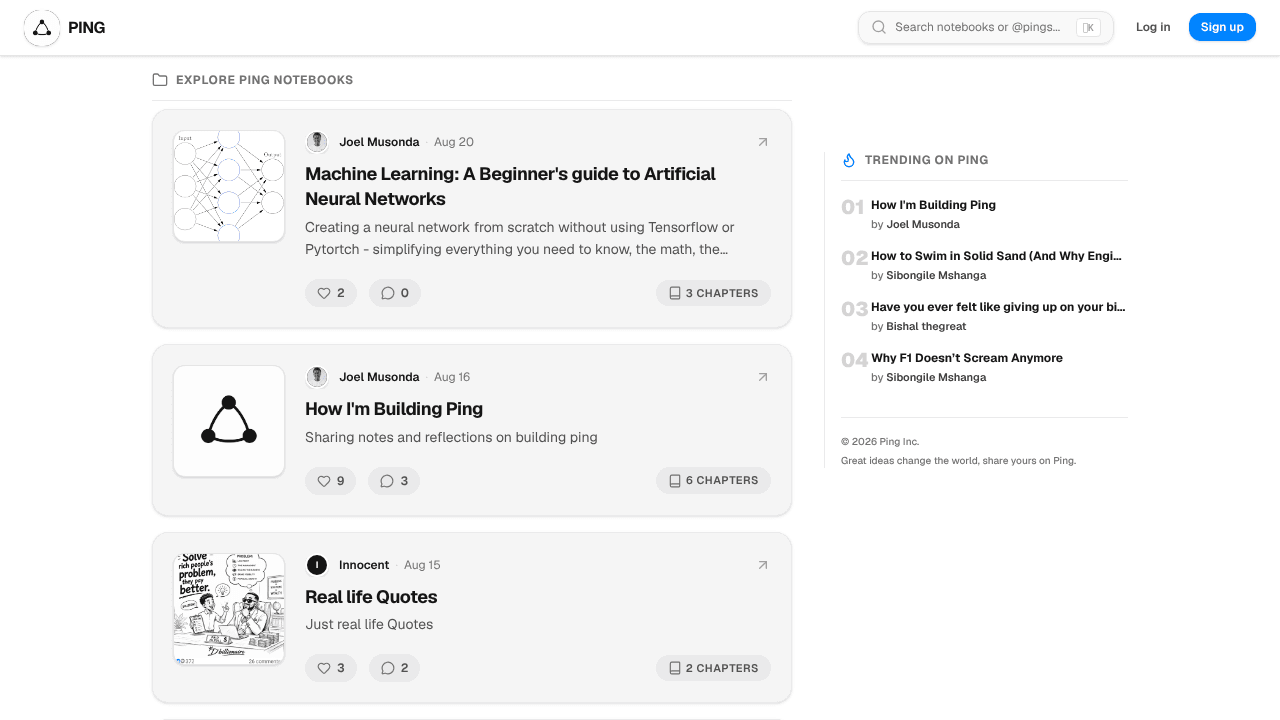Screen dimensions: 1280x720
Task: Like the How I'm Building Ping notebook
Action: [x=331, y=481]
